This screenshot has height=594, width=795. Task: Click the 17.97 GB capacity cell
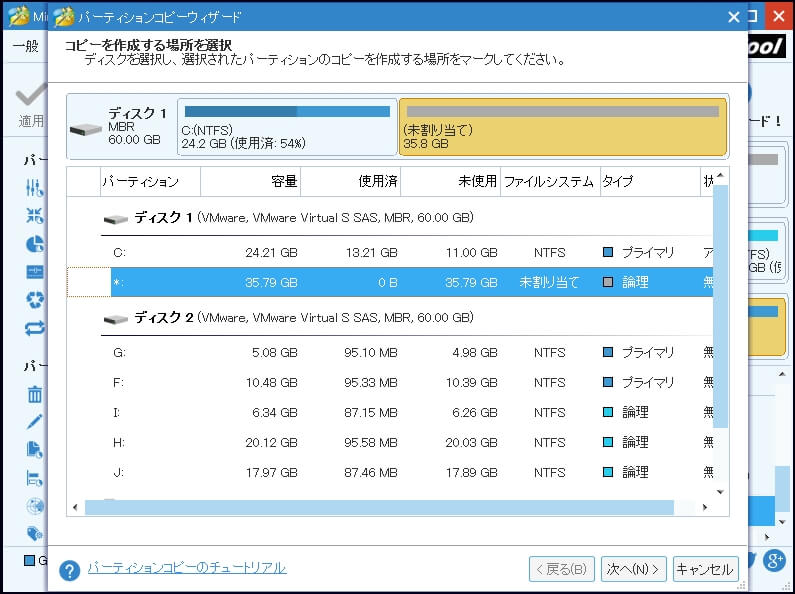(271, 472)
